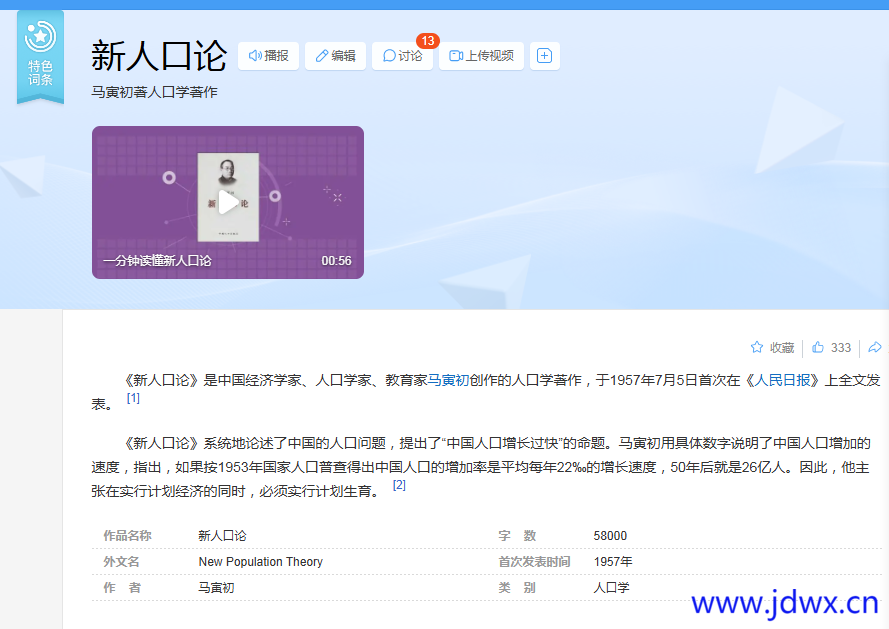The height and width of the screenshot is (629, 889).
Task: Select the 作品名称 value 新人口论
Action: tap(222, 535)
